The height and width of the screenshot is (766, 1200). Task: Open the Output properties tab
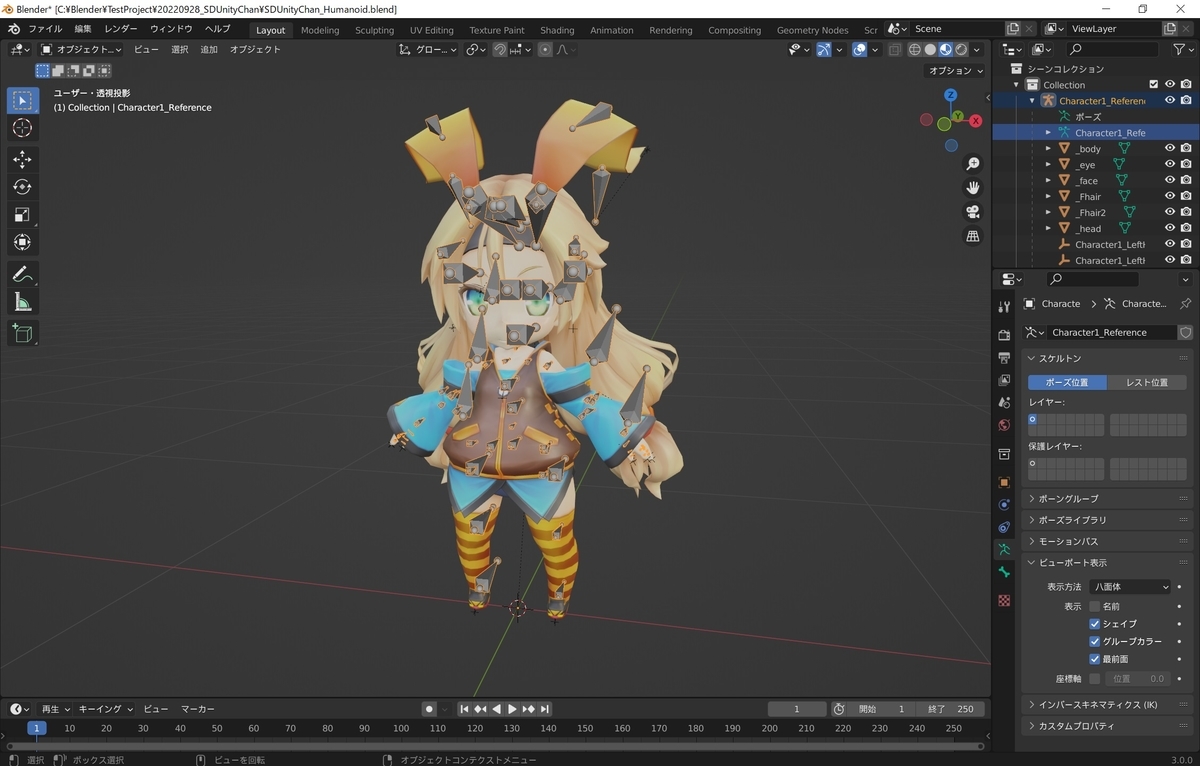coord(1004,358)
